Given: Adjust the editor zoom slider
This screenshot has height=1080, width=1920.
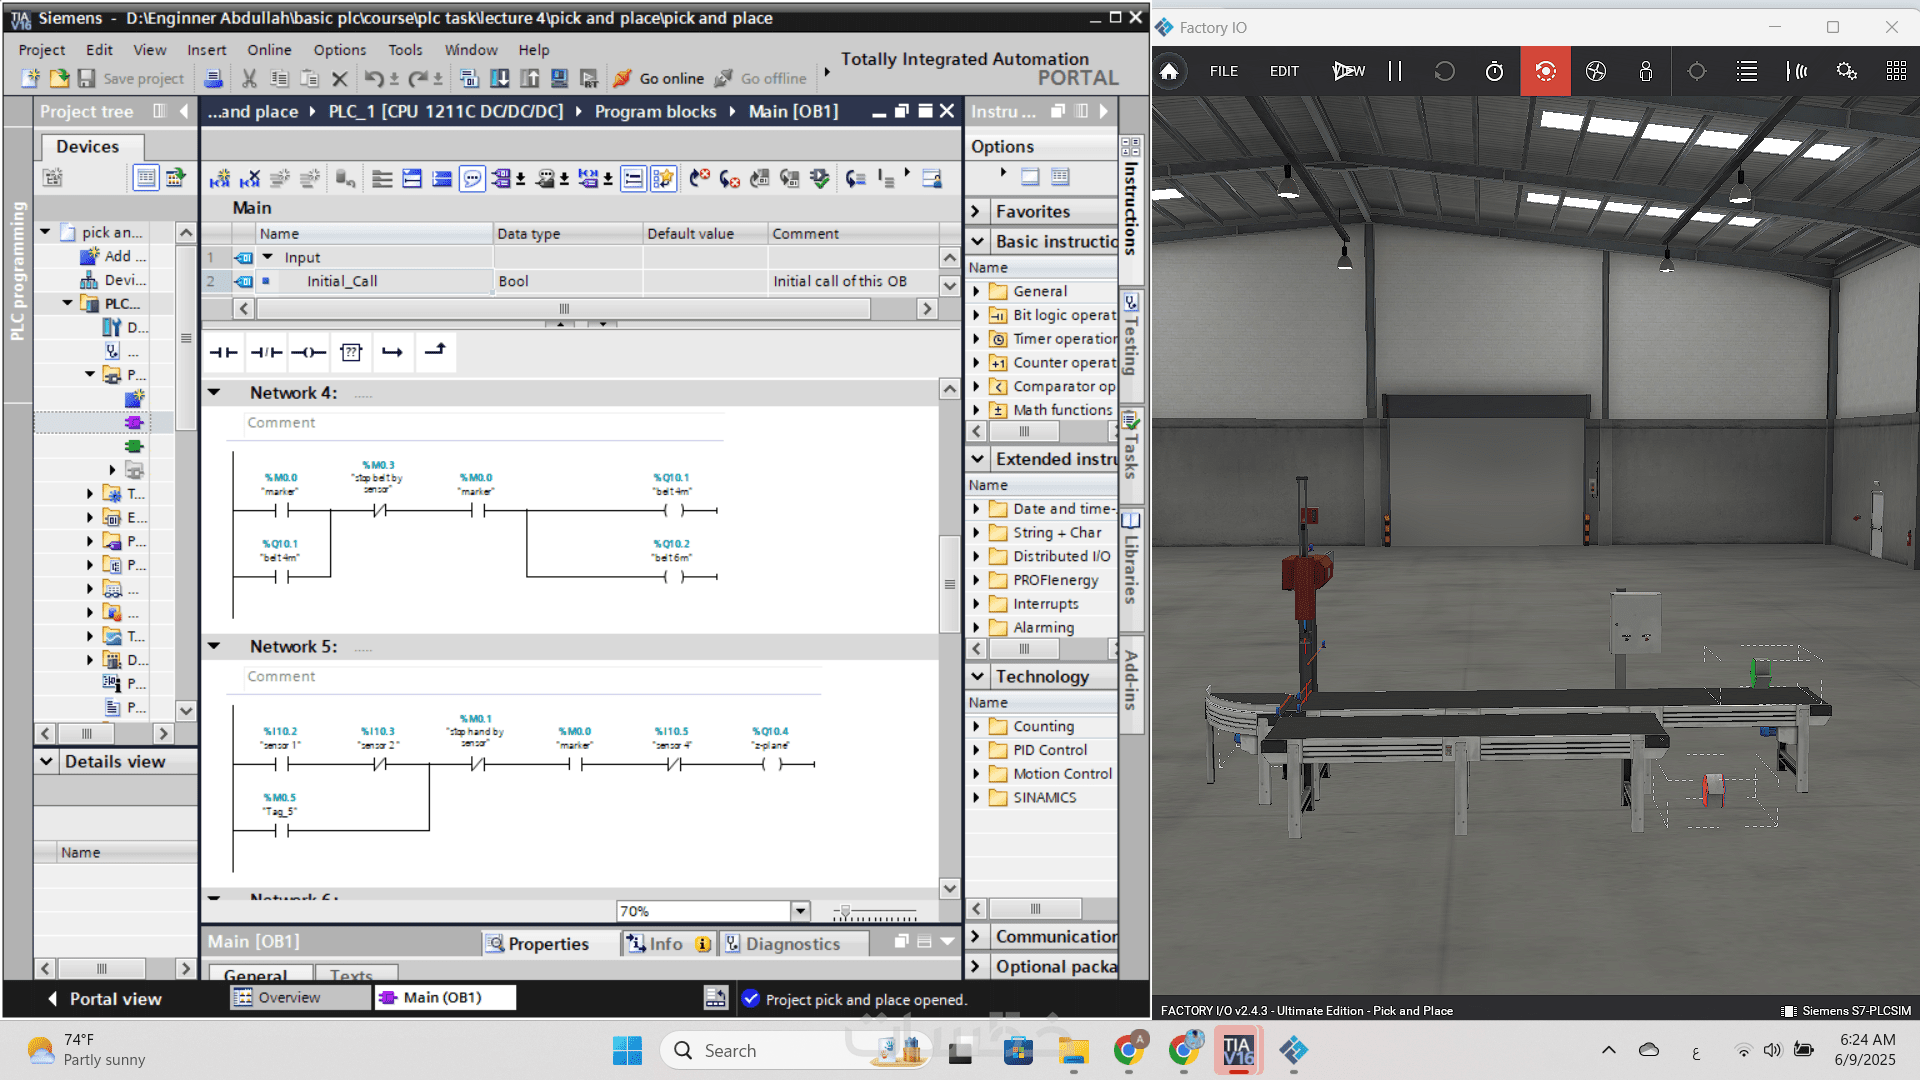Looking at the screenshot, I should click(846, 912).
